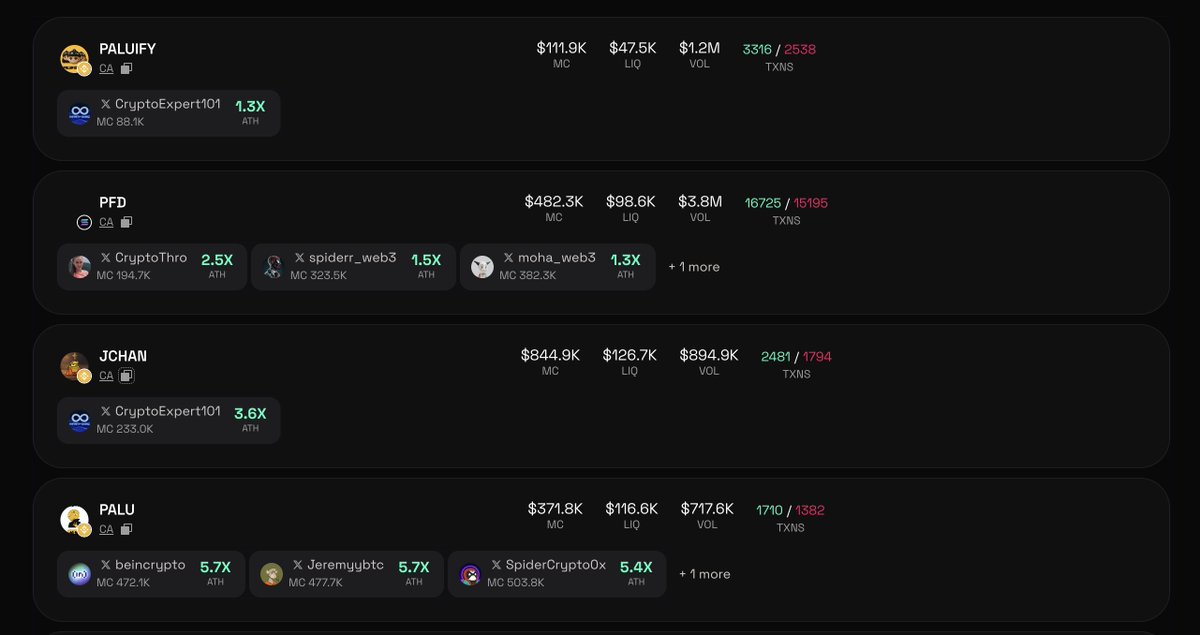
Task: Open moha_web3 caller card
Action: tap(557, 267)
